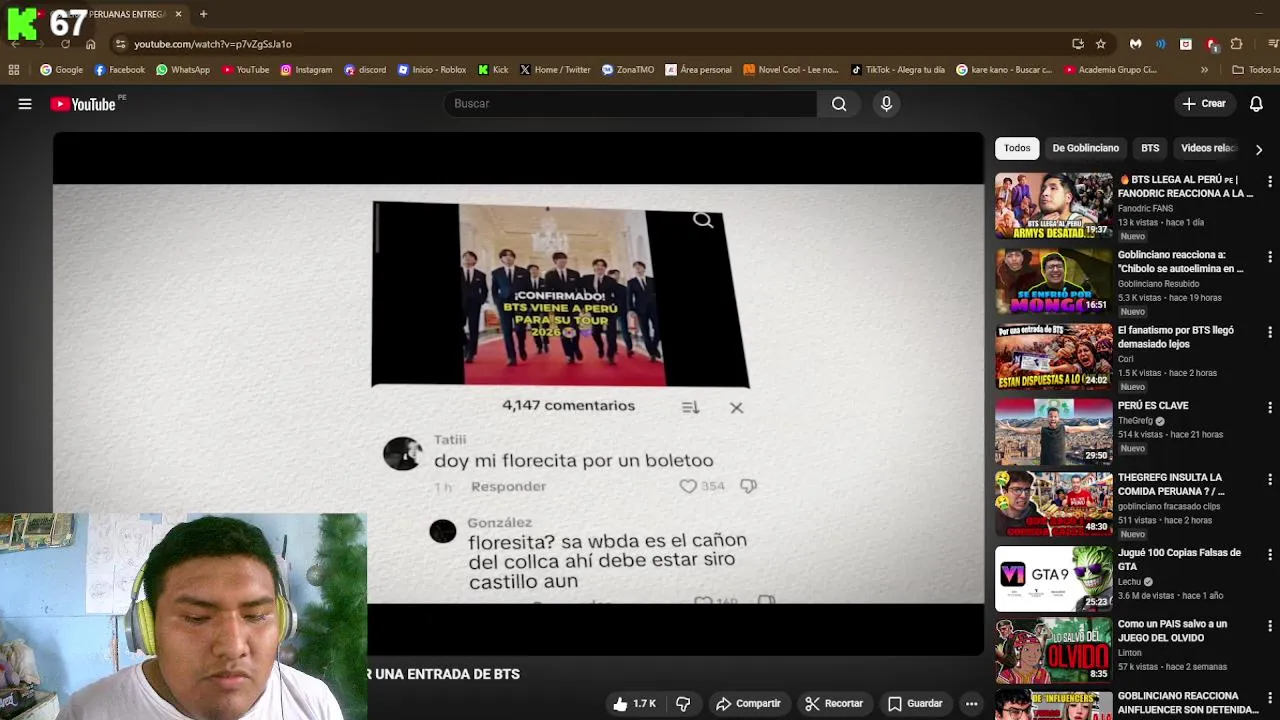Open the YouTube bookmark
This screenshot has height=720, width=1280.
[x=246, y=70]
